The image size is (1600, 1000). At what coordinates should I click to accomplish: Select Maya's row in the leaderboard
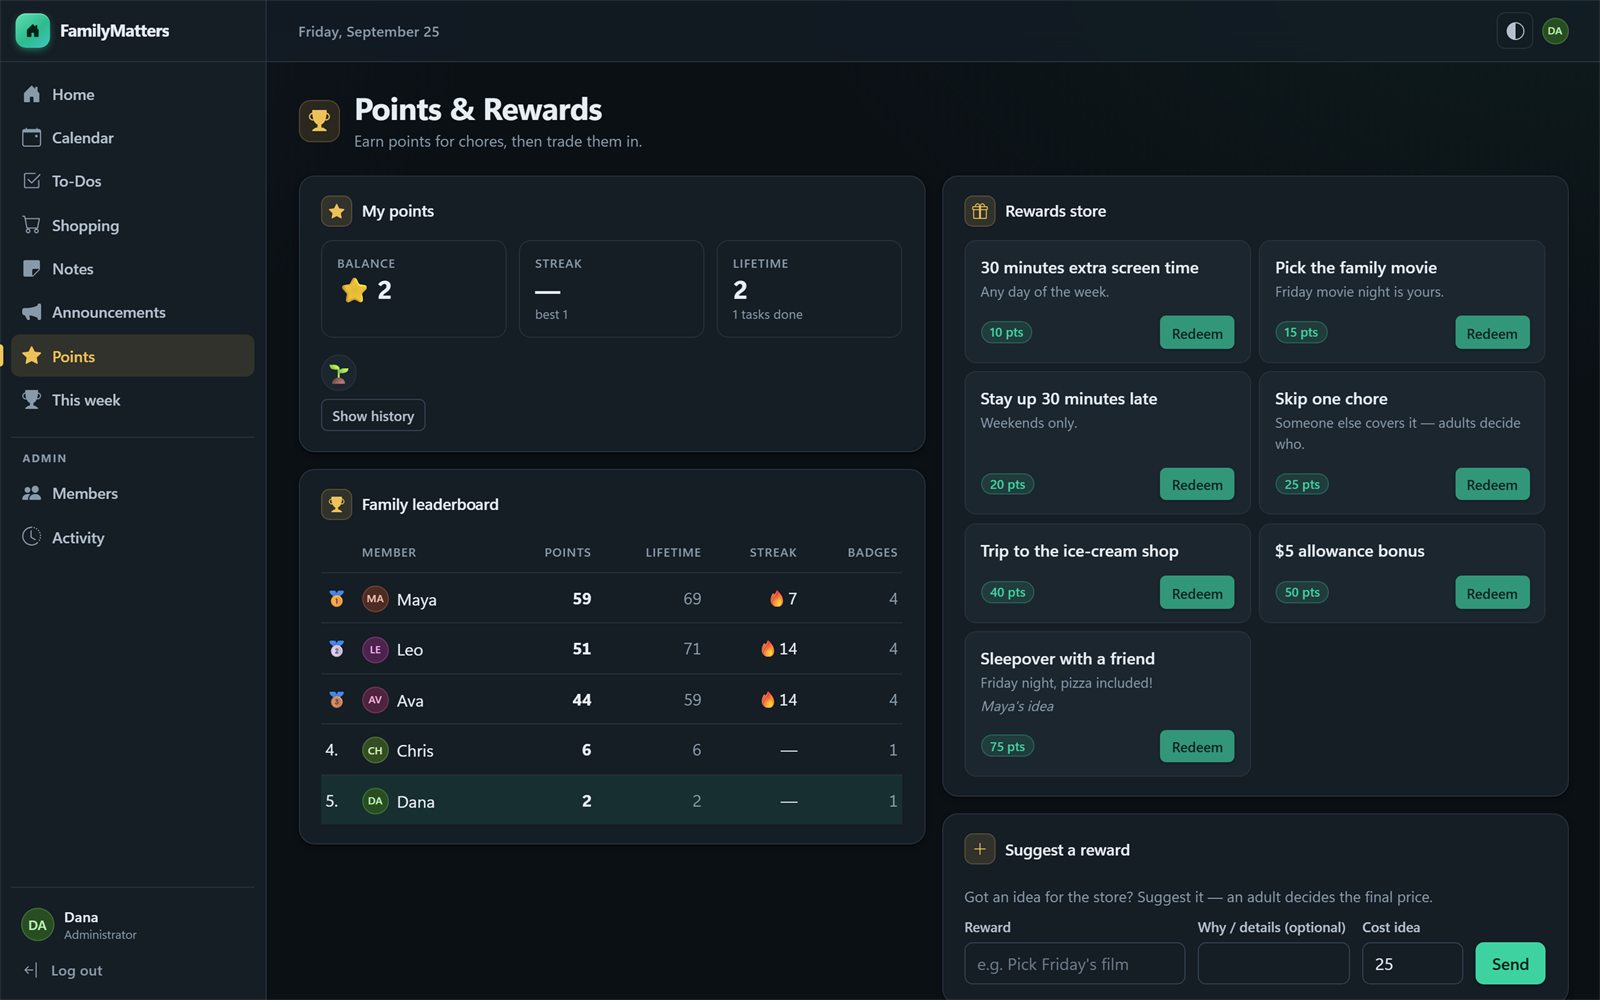pyautogui.click(x=611, y=599)
